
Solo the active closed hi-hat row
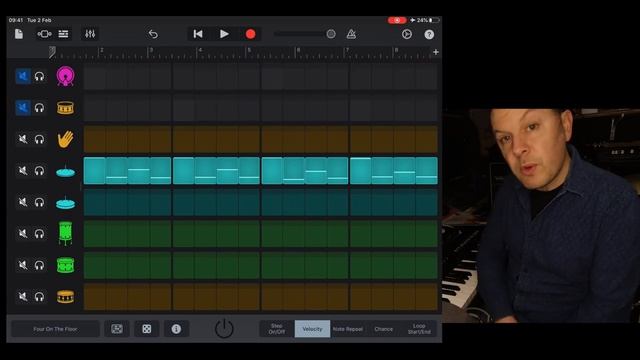[x=39, y=171]
